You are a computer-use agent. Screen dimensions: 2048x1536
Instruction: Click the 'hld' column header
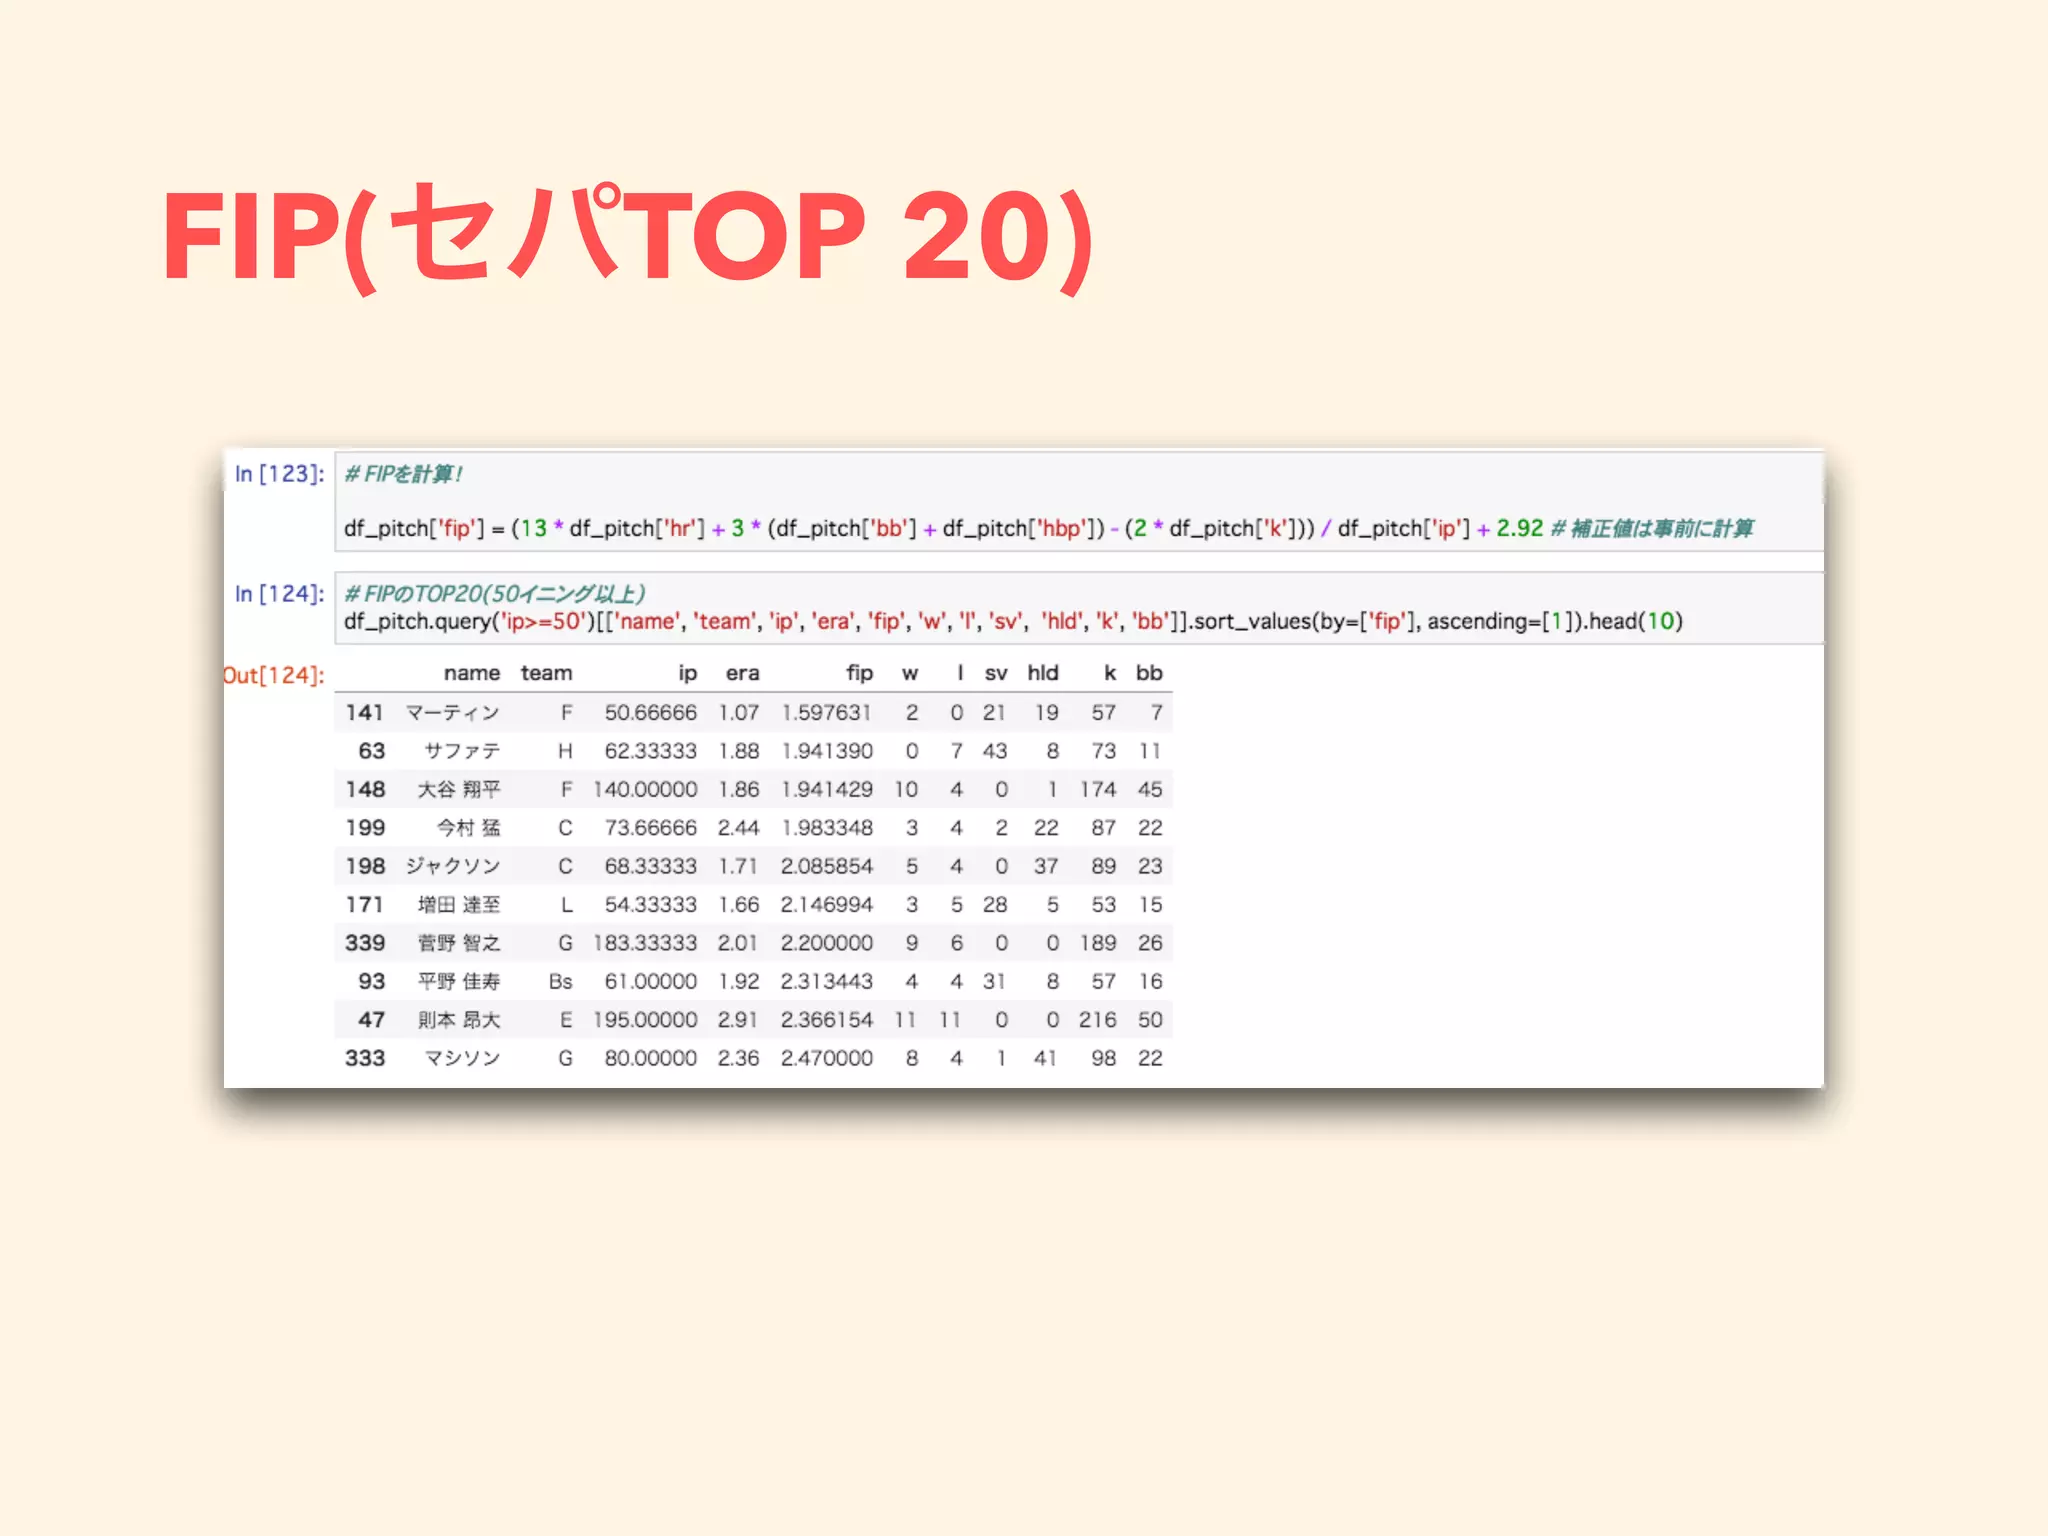click(1043, 673)
